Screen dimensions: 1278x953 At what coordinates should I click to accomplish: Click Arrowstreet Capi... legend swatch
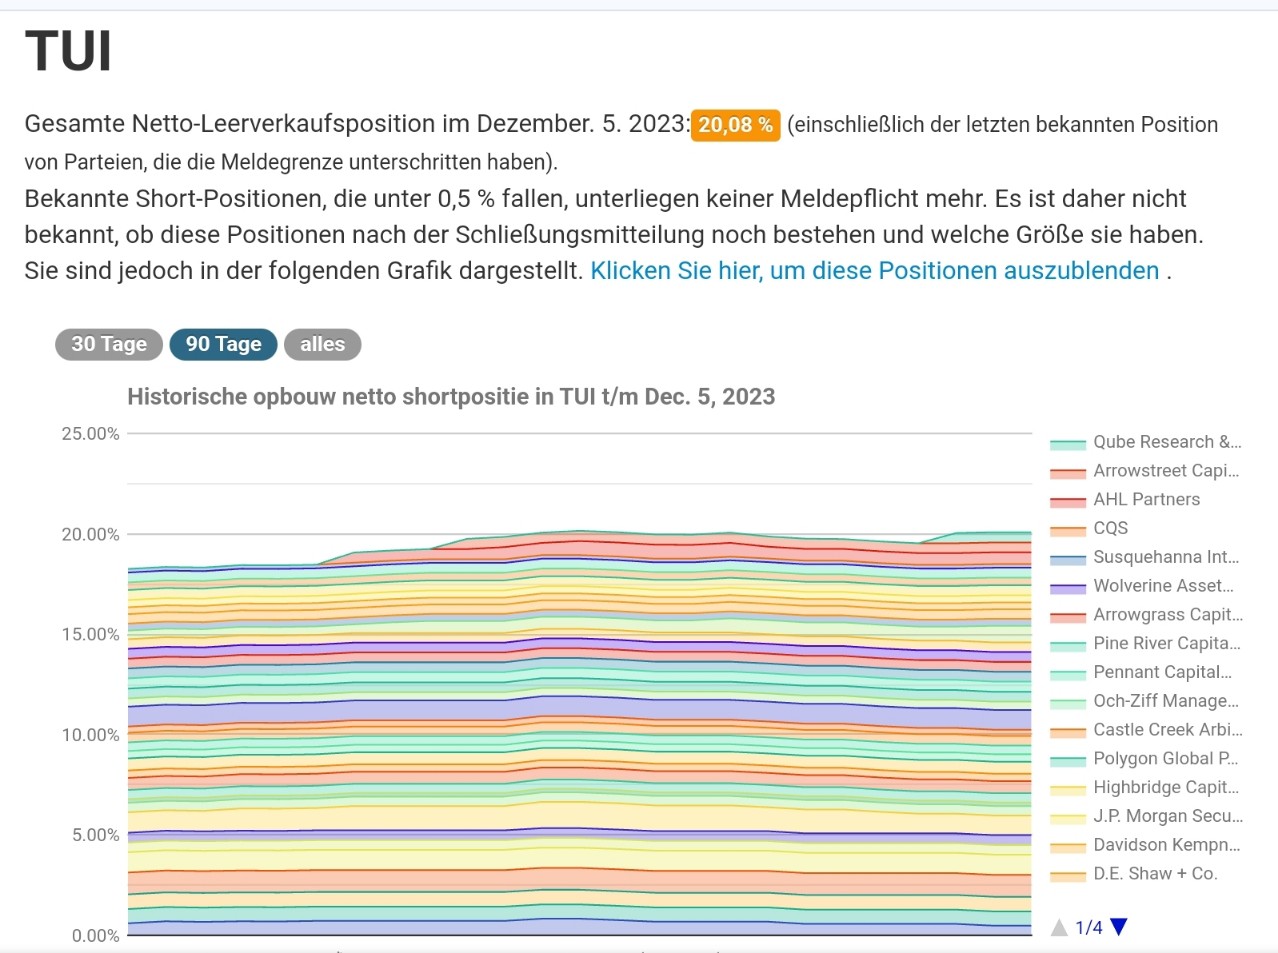click(1068, 472)
